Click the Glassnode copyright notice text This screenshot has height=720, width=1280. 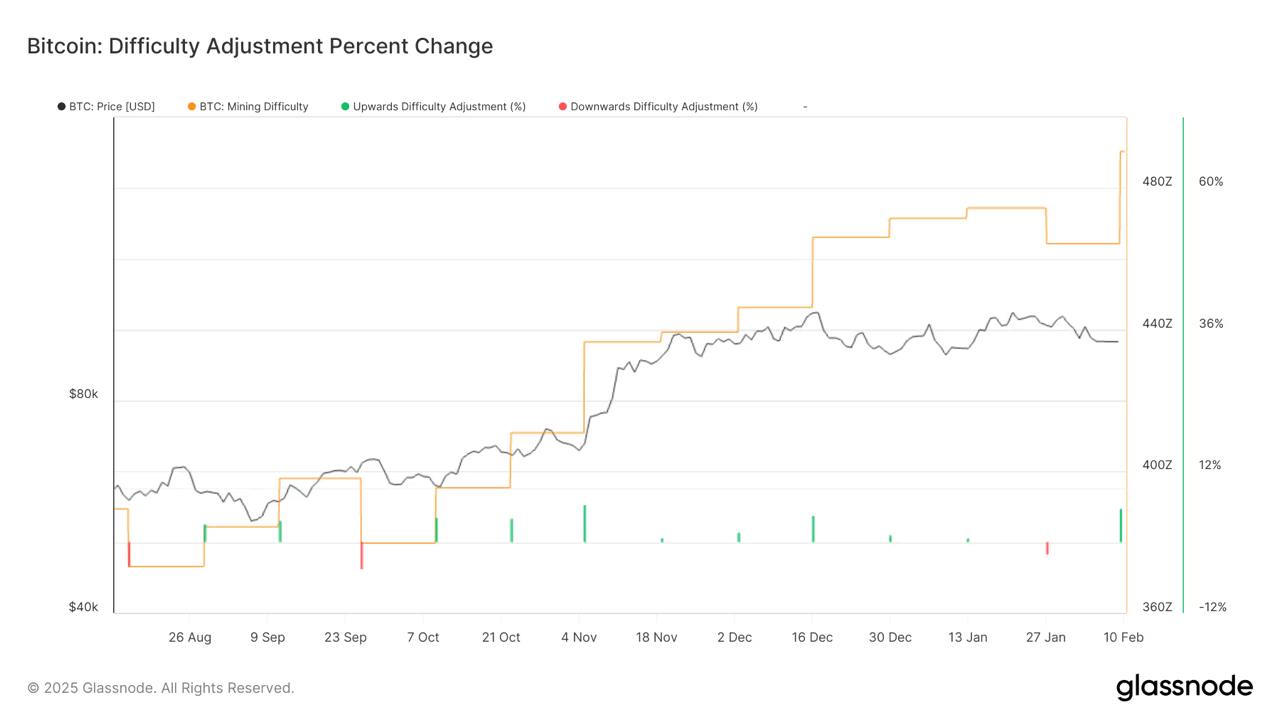coord(161,688)
